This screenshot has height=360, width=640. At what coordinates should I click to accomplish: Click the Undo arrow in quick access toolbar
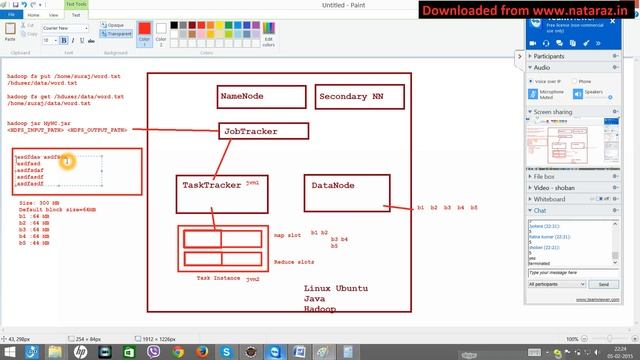[x=24, y=4]
